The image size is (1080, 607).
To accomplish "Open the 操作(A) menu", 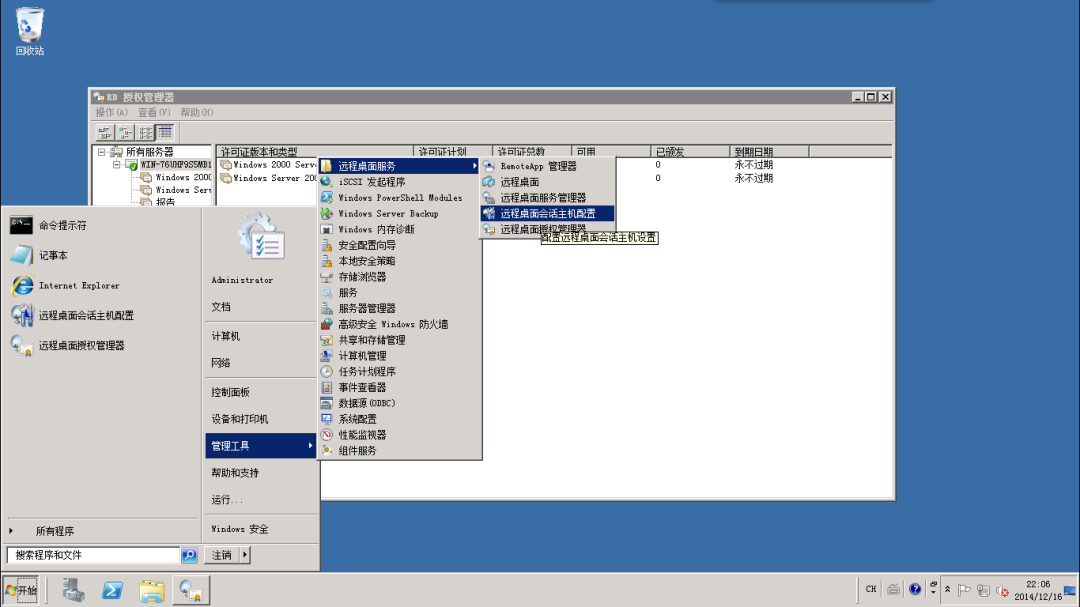I will point(112,112).
